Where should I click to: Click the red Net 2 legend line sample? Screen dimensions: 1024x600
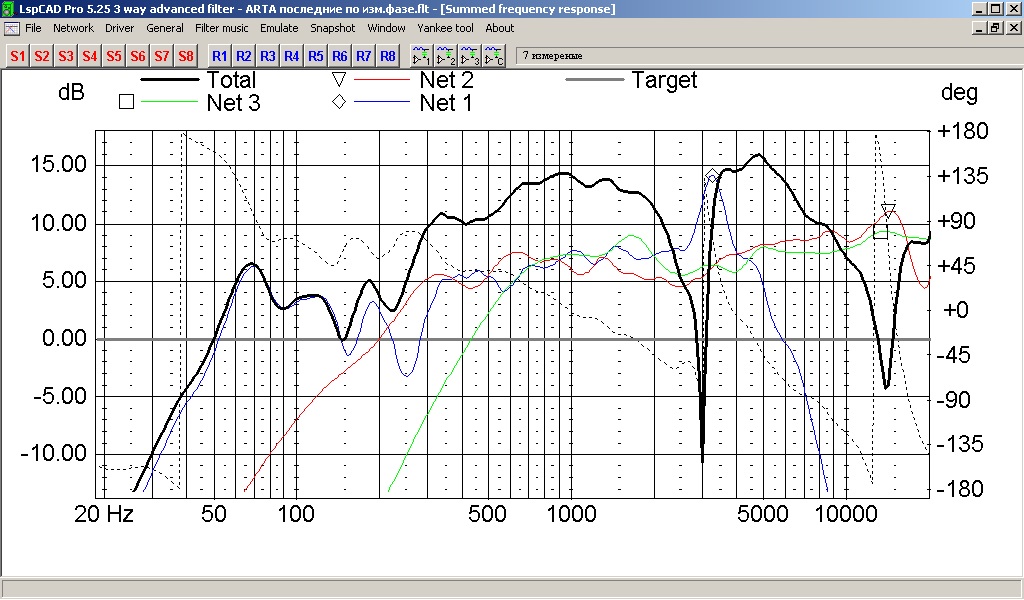click(381, 80)
